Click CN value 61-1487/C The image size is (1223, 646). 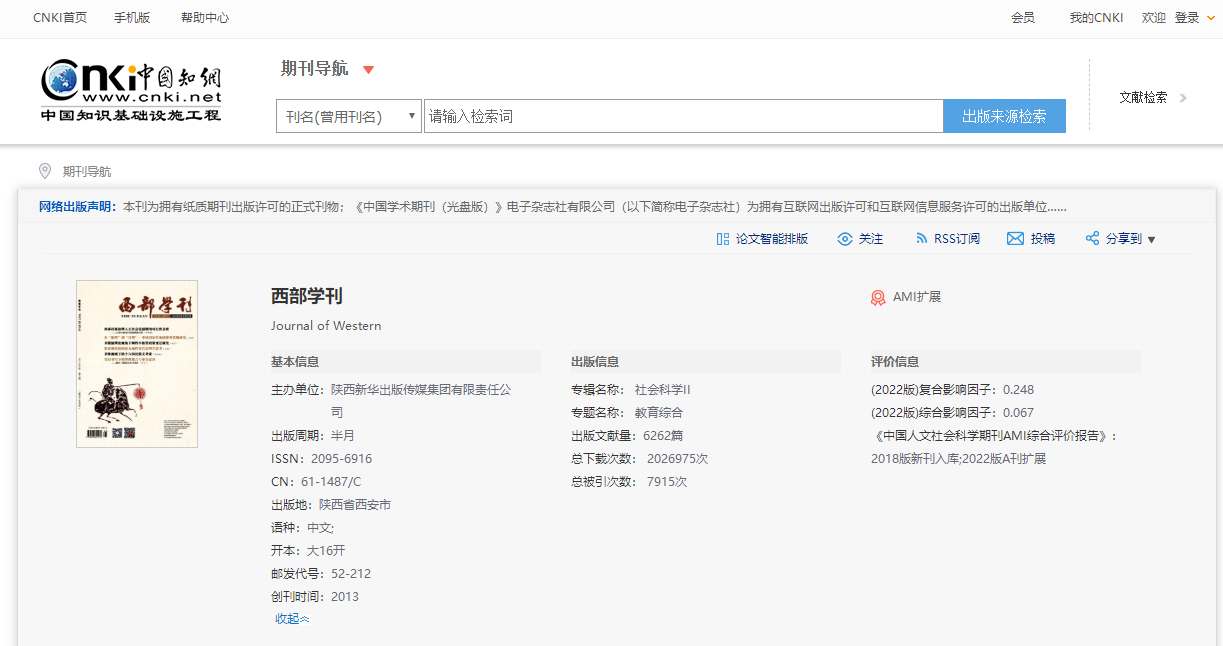tap(331, 482)
